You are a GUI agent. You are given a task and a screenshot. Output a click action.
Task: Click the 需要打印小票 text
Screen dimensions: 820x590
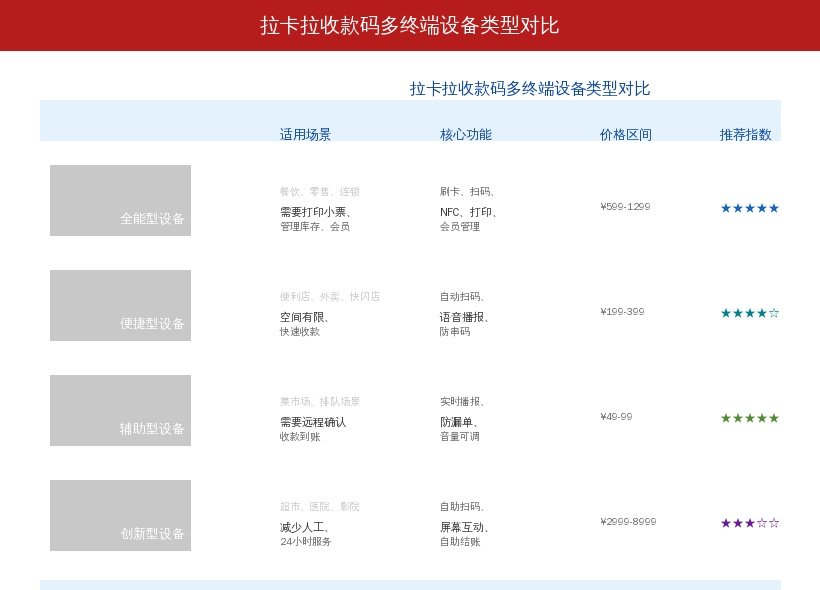tap(315, 212)
